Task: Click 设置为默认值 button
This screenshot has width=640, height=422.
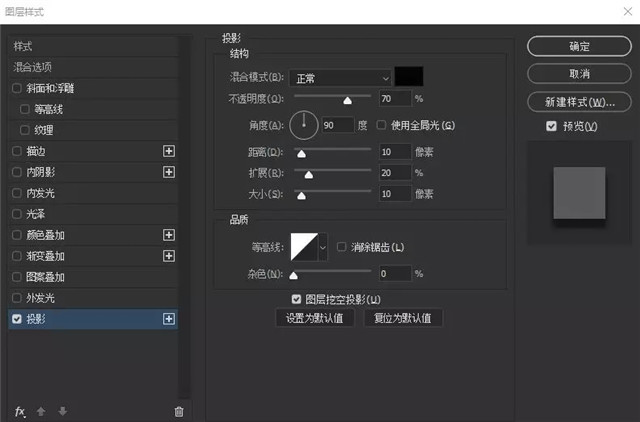Action: pyautogui.click(x=315, y=318)
